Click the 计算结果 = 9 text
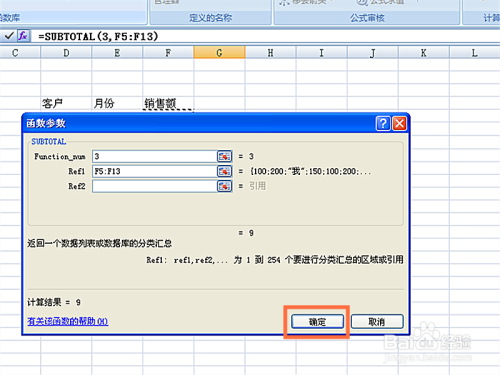 click(x=54, y=302)
